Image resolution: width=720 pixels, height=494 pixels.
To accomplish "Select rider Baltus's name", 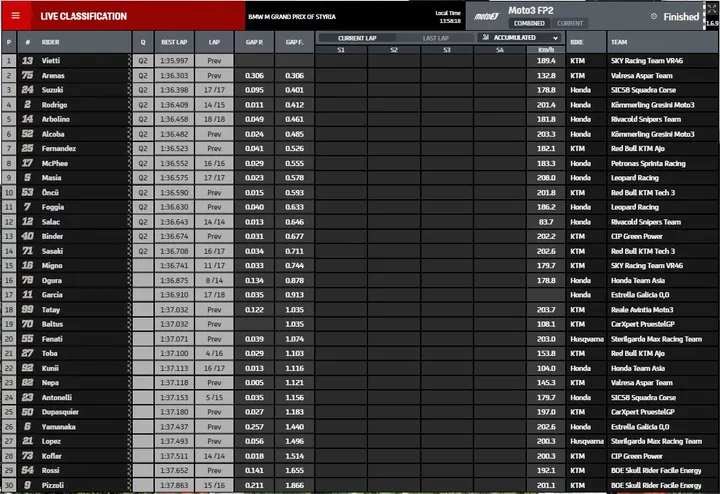I will click(x=52, y=324).
